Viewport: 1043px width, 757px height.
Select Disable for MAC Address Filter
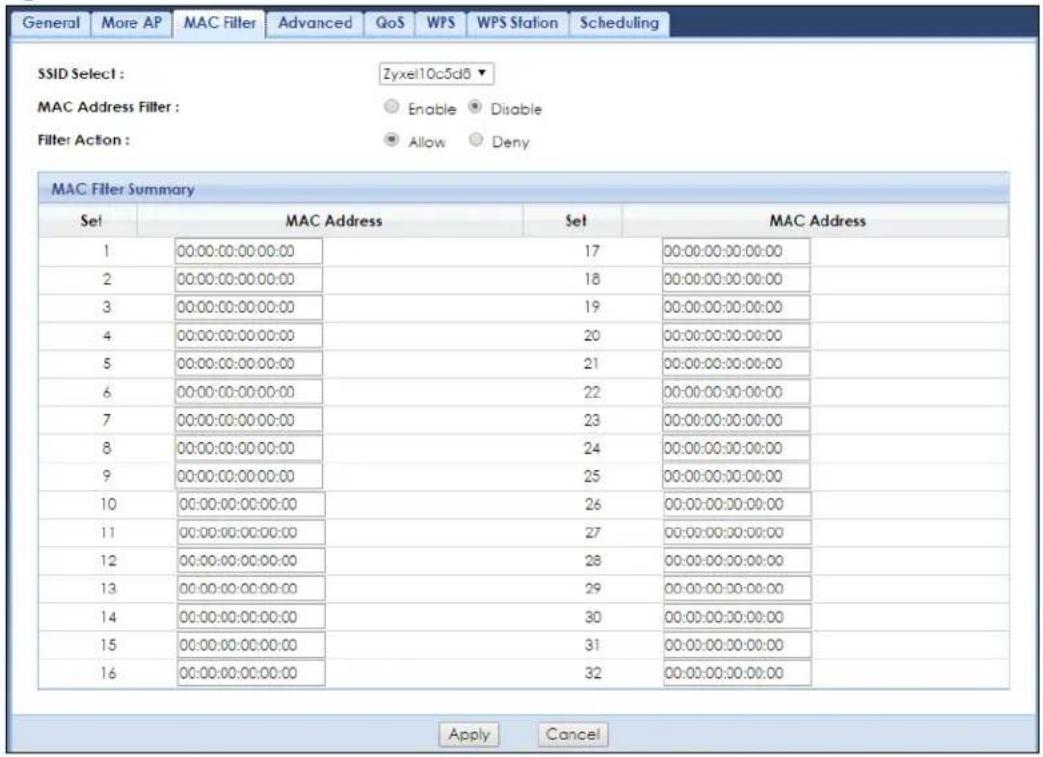click(x=475, y=106)
